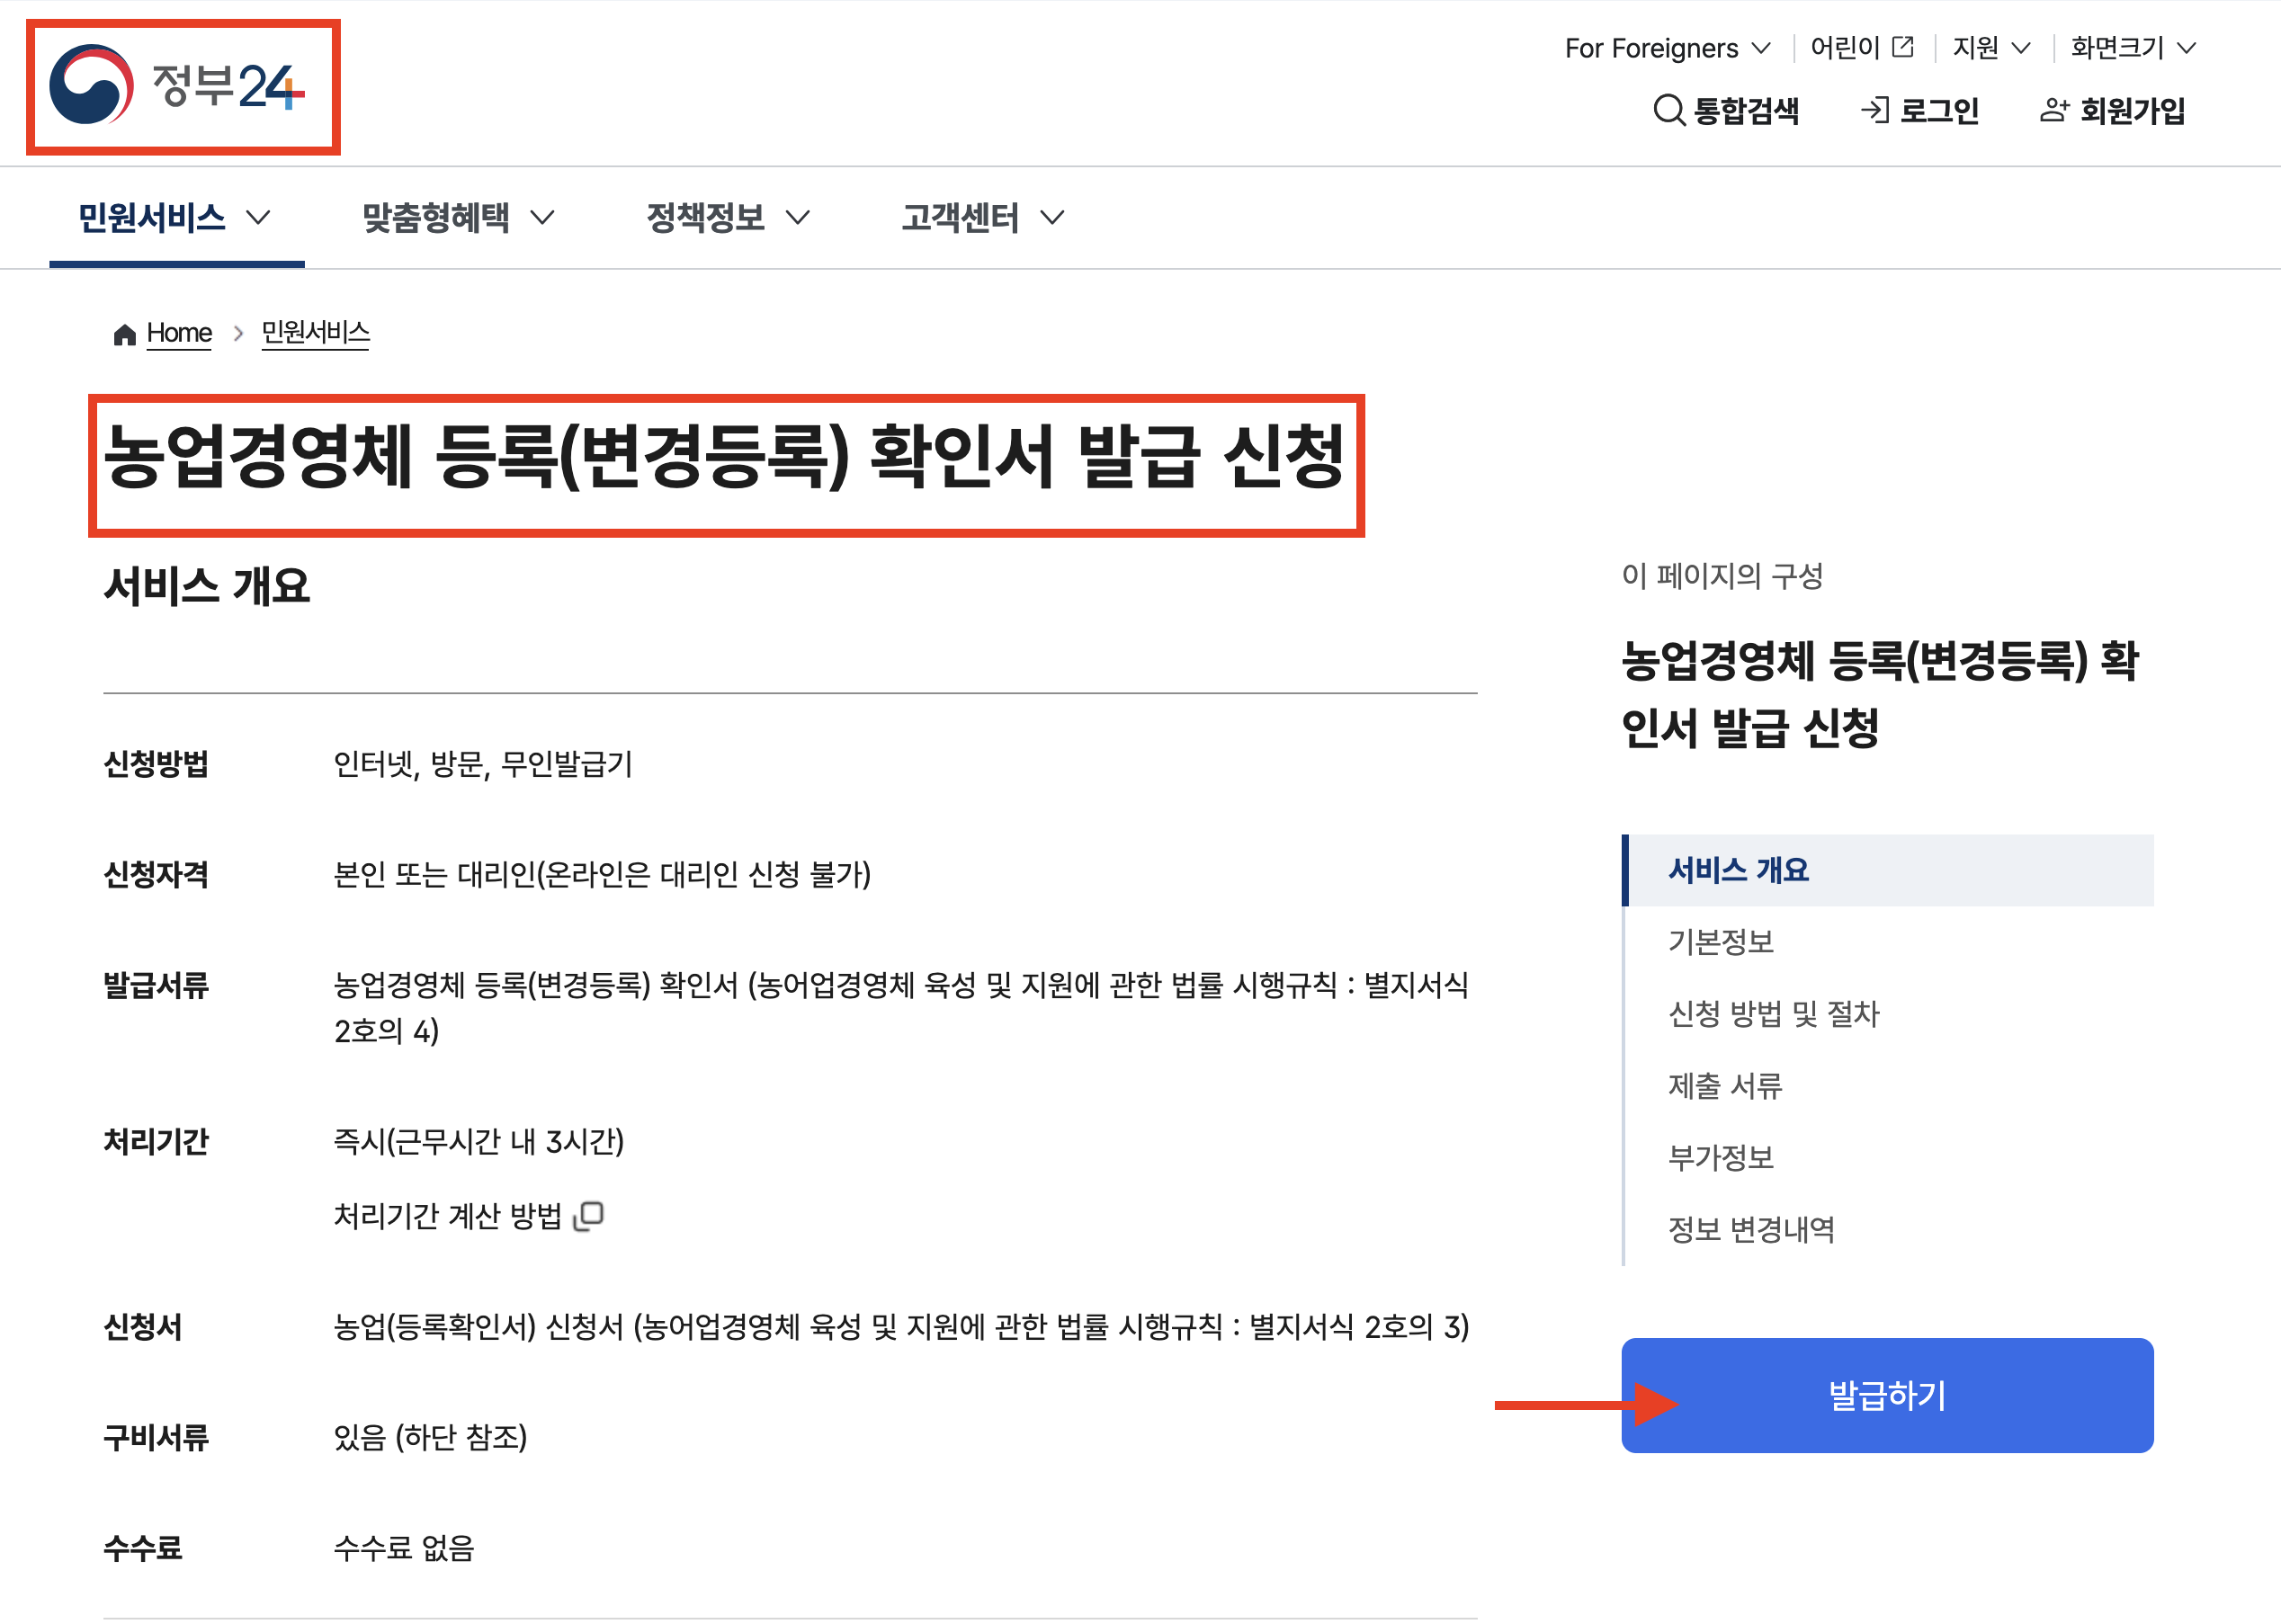Click the 정부24 logo
The width and height of the screenshot is (2281, 1624).
tap(182, 86)
